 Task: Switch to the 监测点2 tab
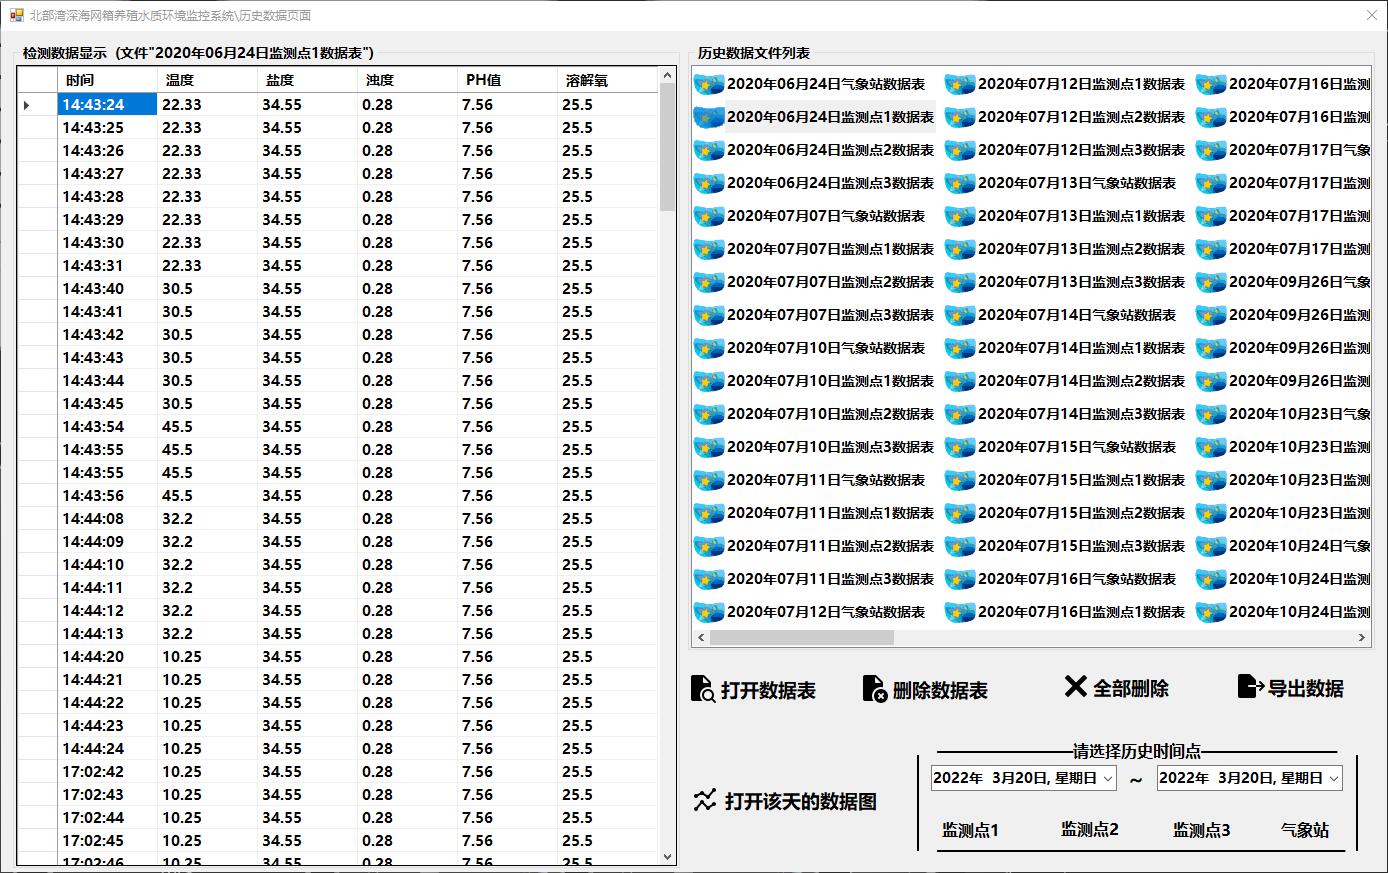(1089, 830)
